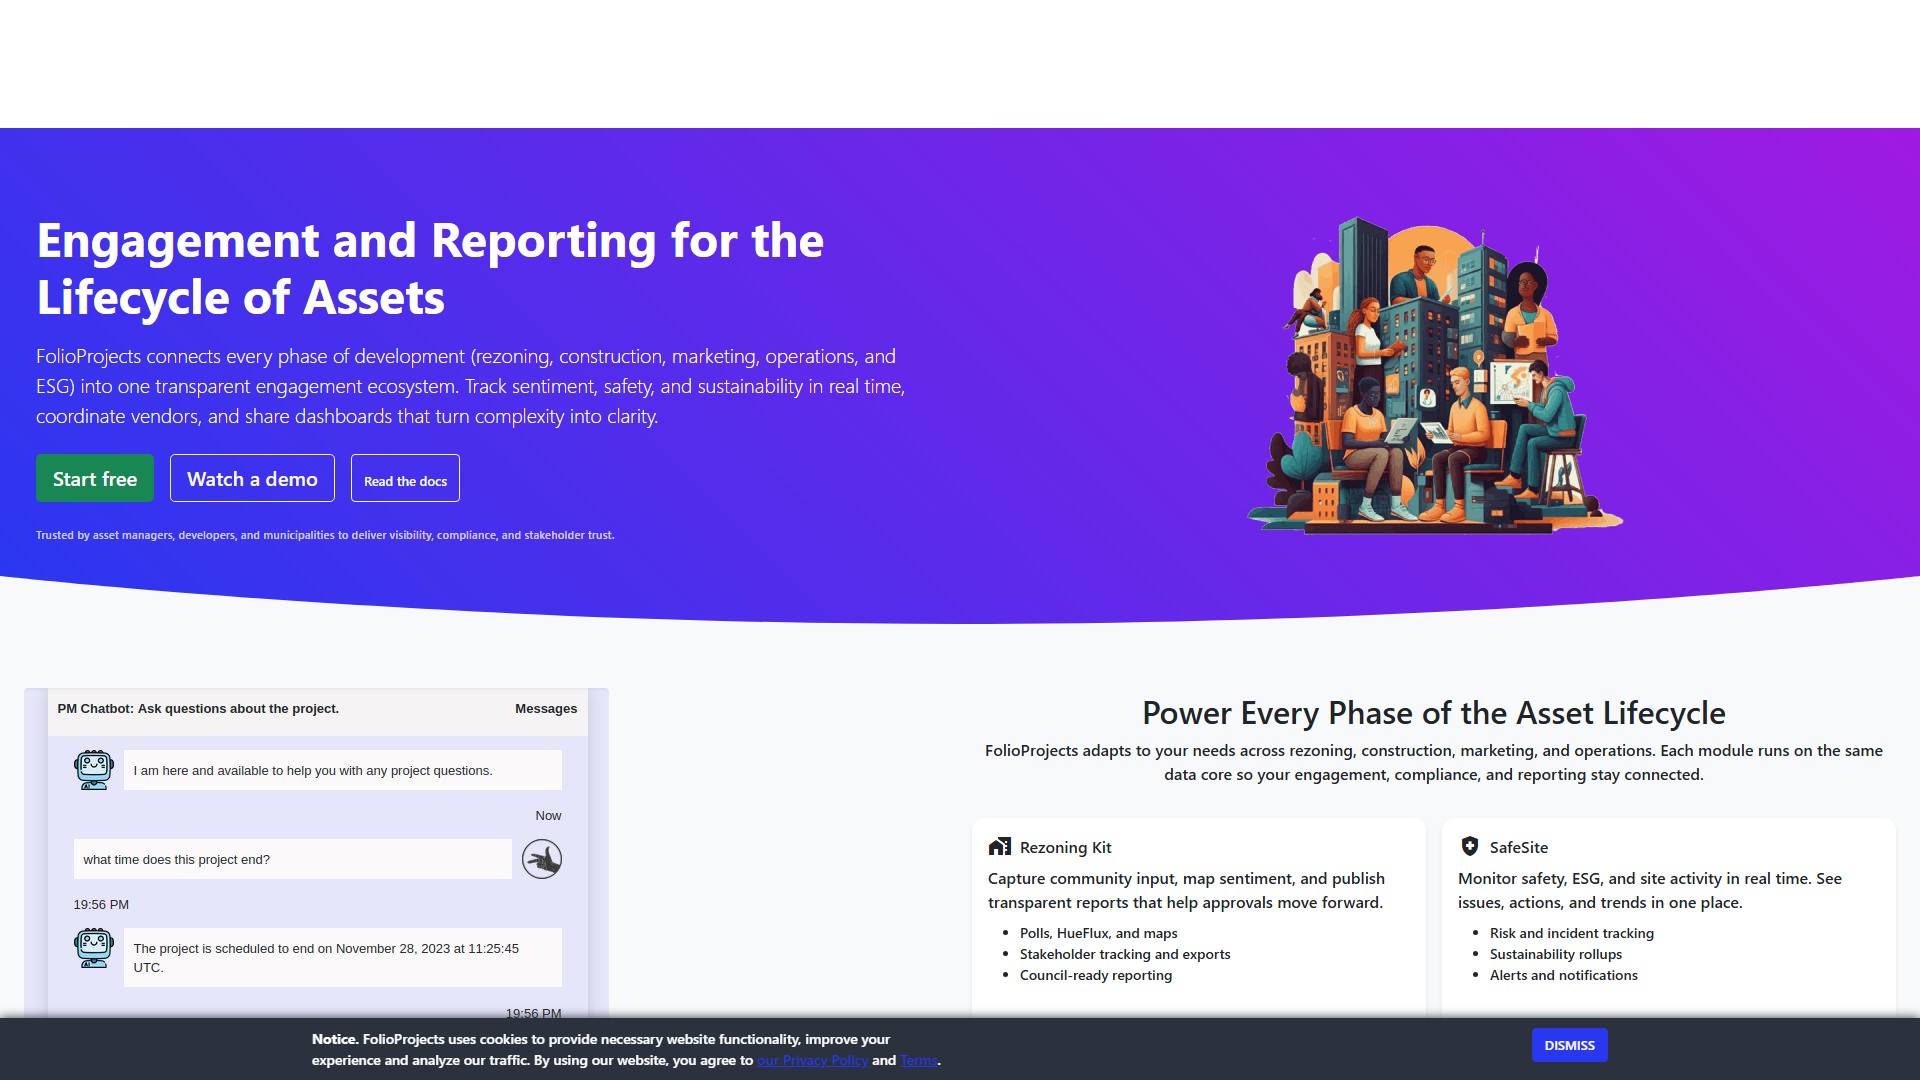Open the Read the docs page
1920x1080 pixels.
pyautogui.click(x=405, y=480)
